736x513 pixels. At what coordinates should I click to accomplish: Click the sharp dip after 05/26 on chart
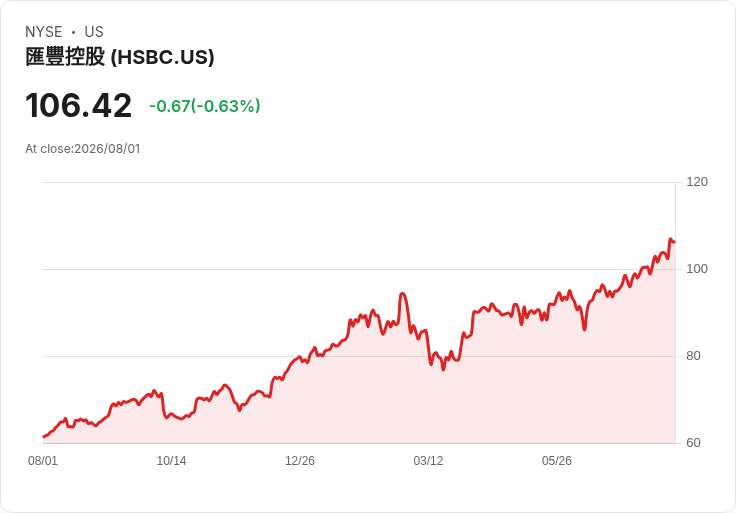coord(584,329)
